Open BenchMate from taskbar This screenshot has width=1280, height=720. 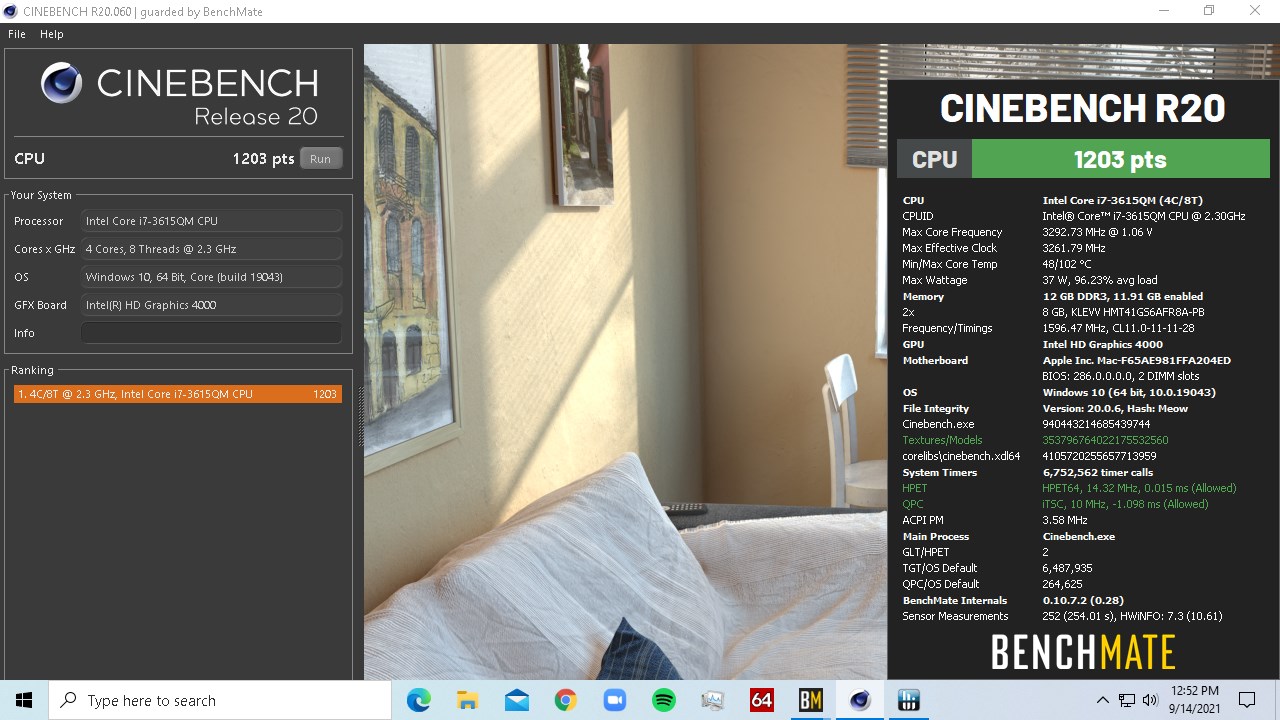coord(811,700)
